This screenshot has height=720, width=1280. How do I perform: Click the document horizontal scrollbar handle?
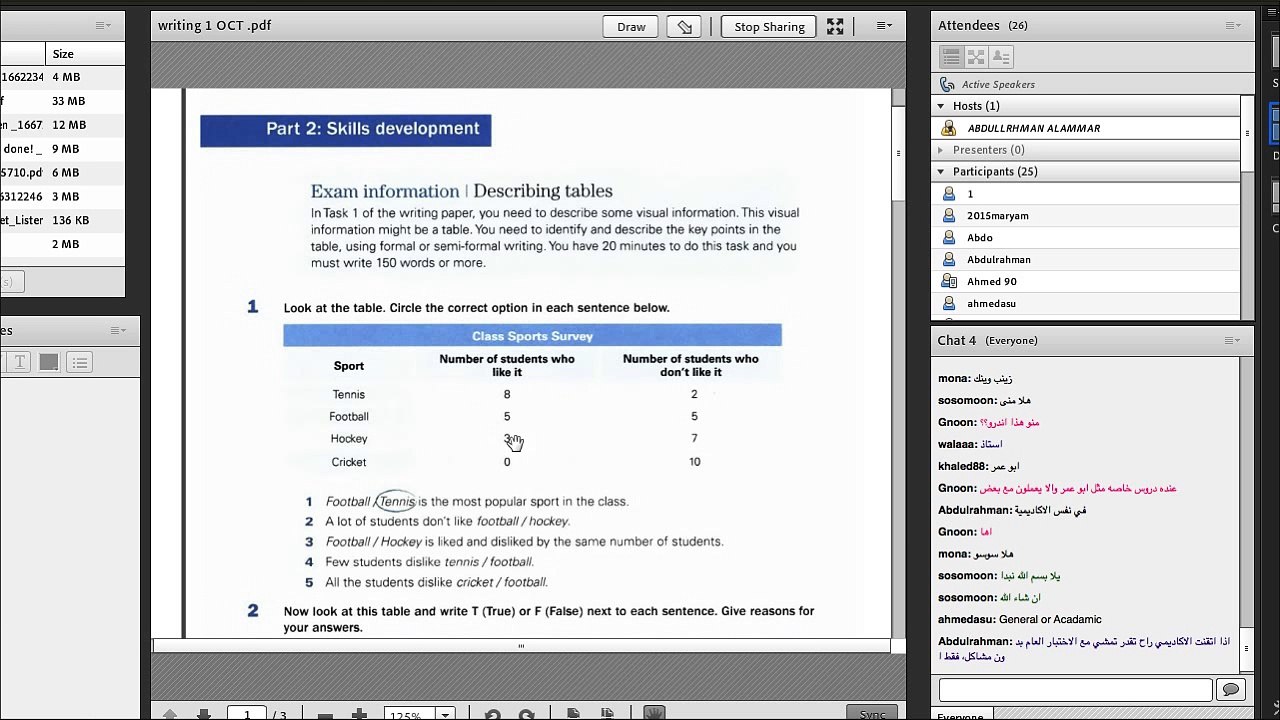[521, 647]
